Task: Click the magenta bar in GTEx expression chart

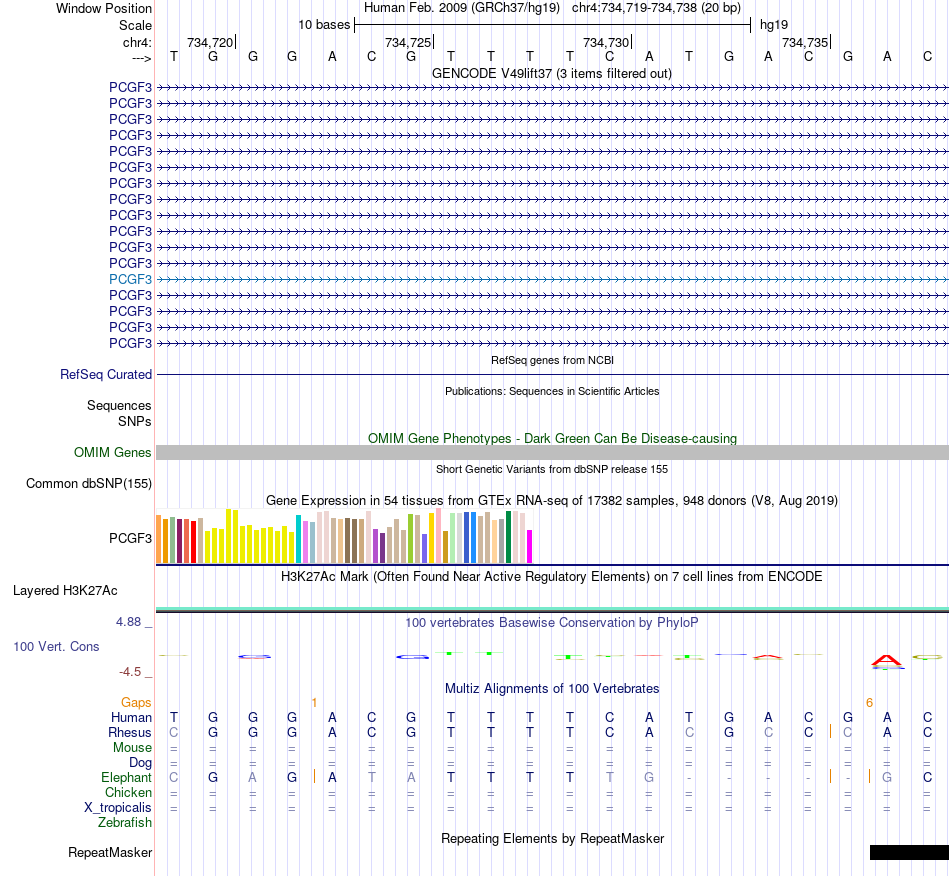Action: point(530,546)
